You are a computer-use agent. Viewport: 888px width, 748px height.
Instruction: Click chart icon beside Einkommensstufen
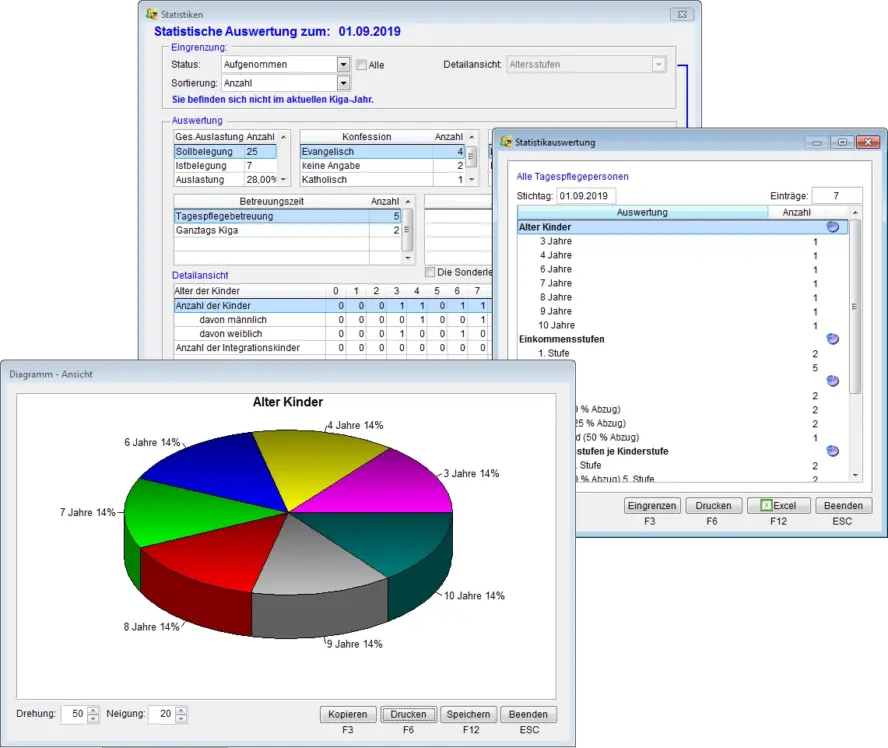[832, 339]
